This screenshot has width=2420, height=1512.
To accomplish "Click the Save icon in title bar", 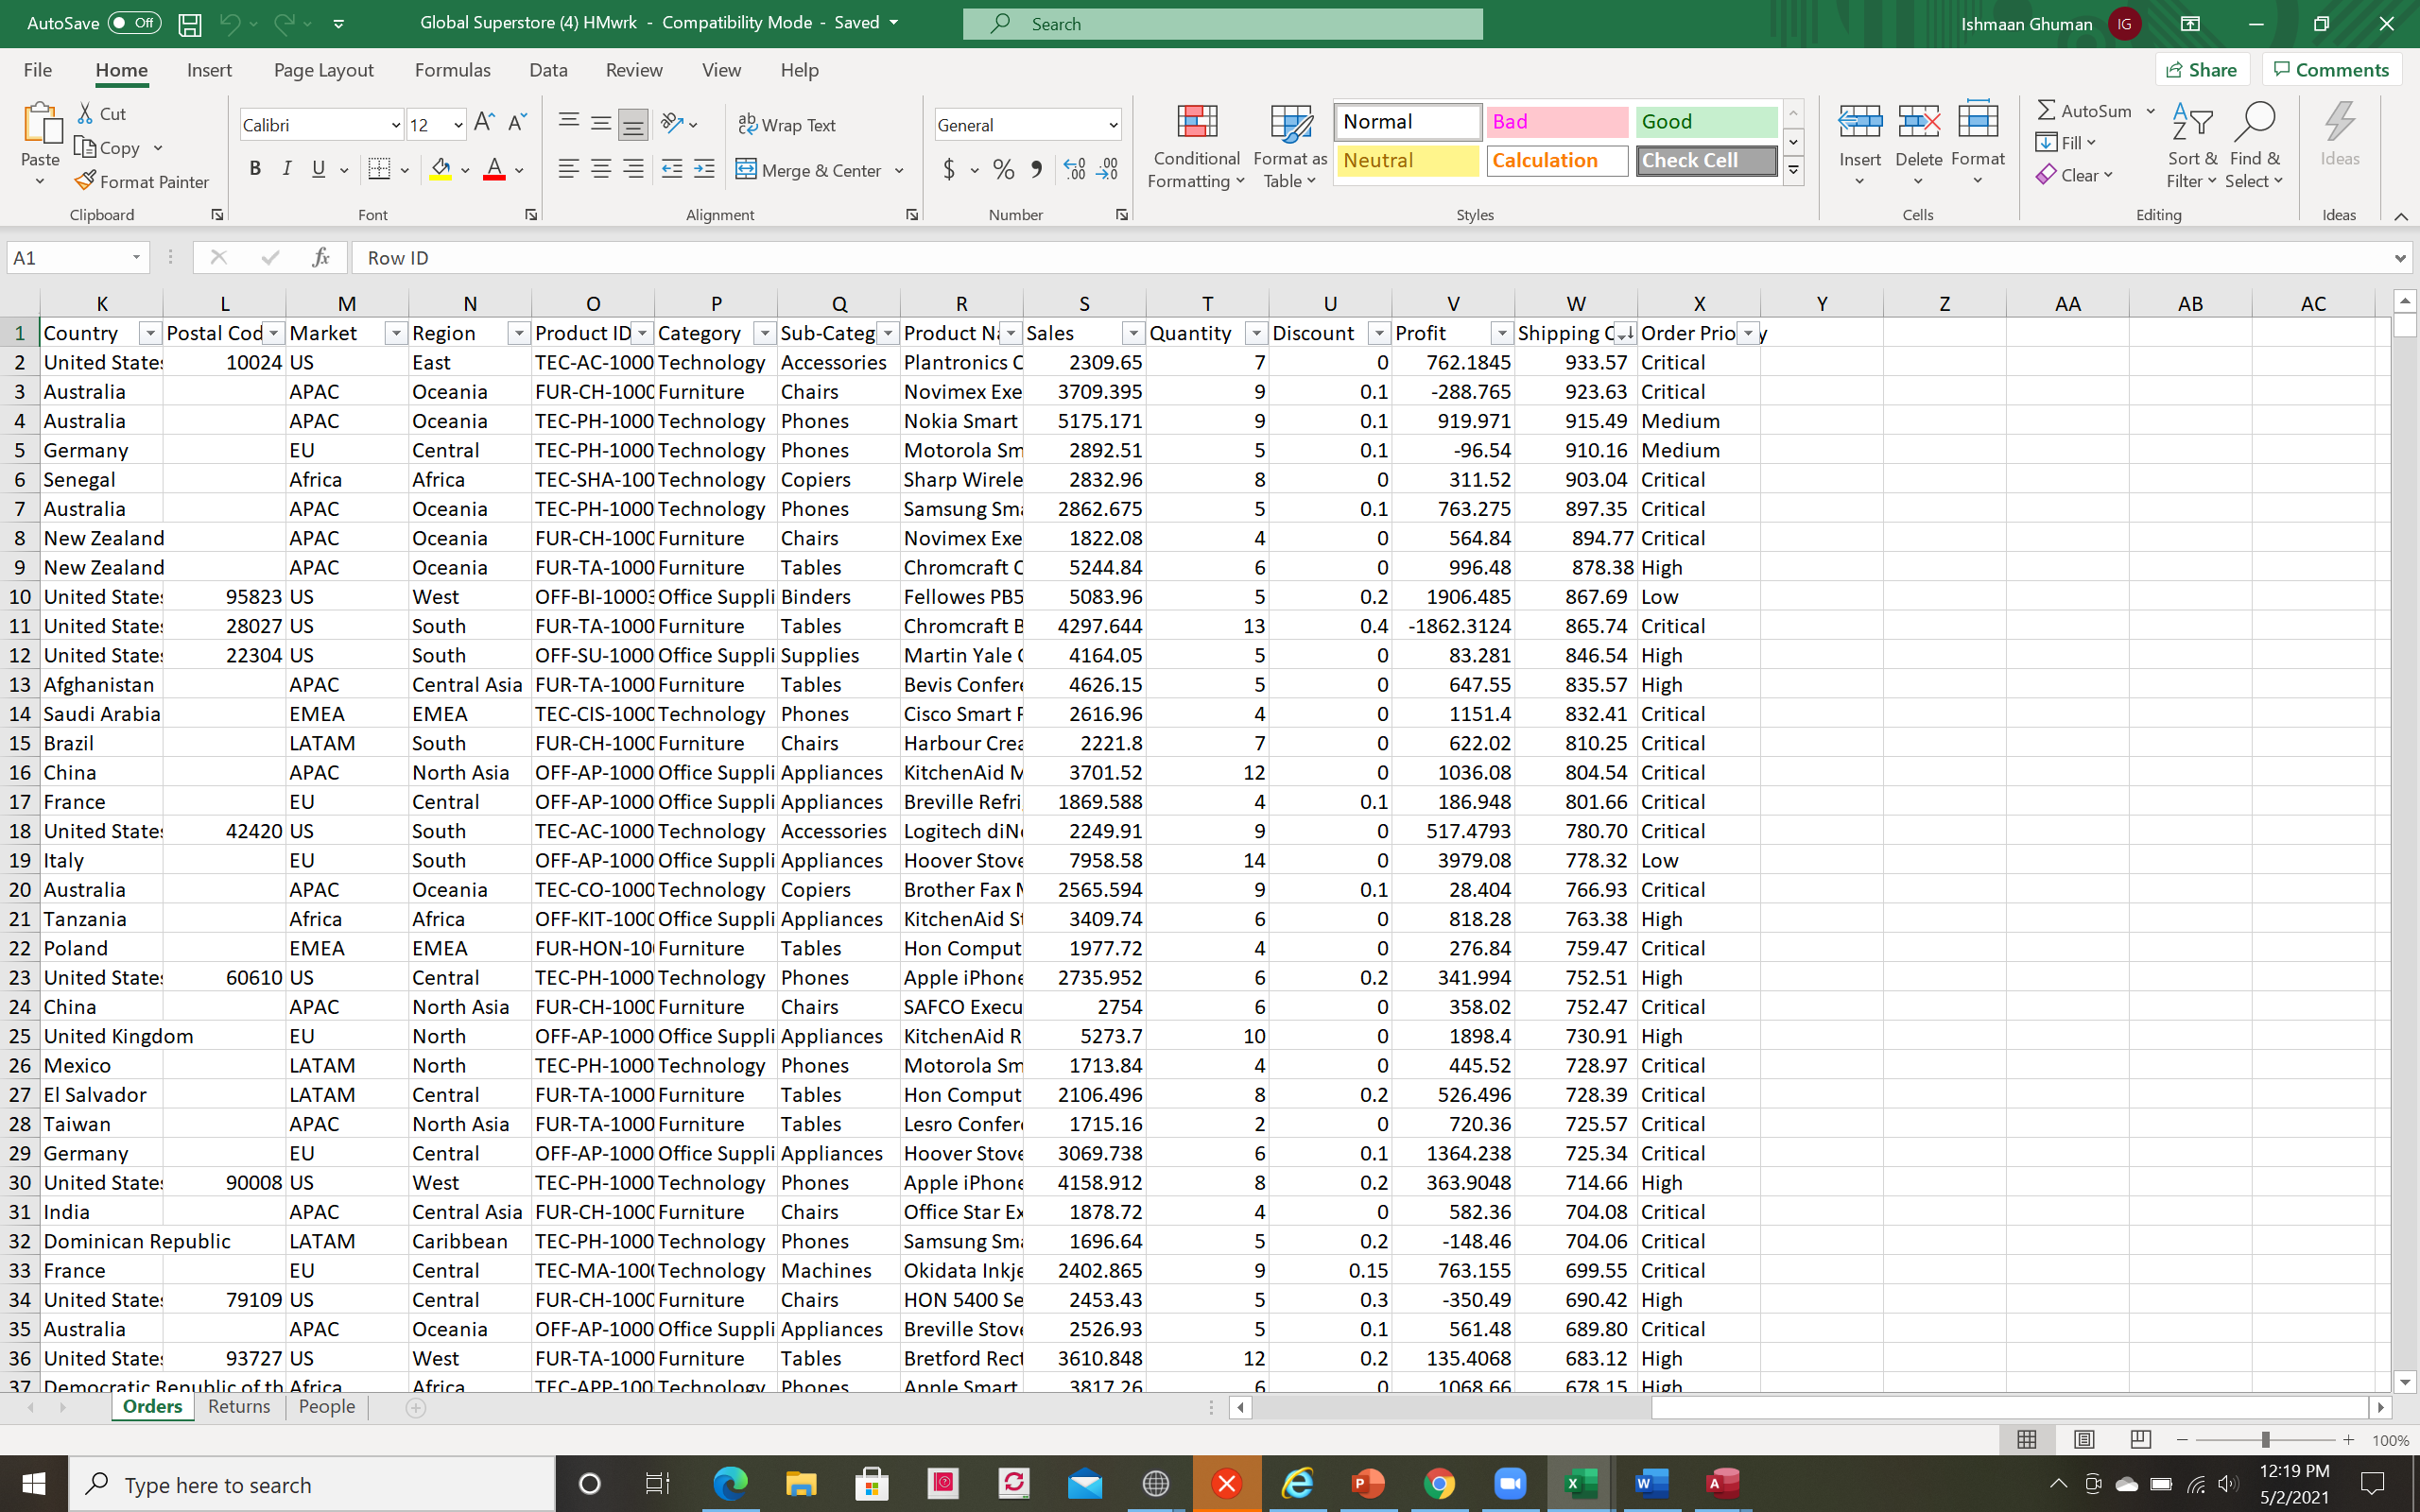I will point(190,24).
